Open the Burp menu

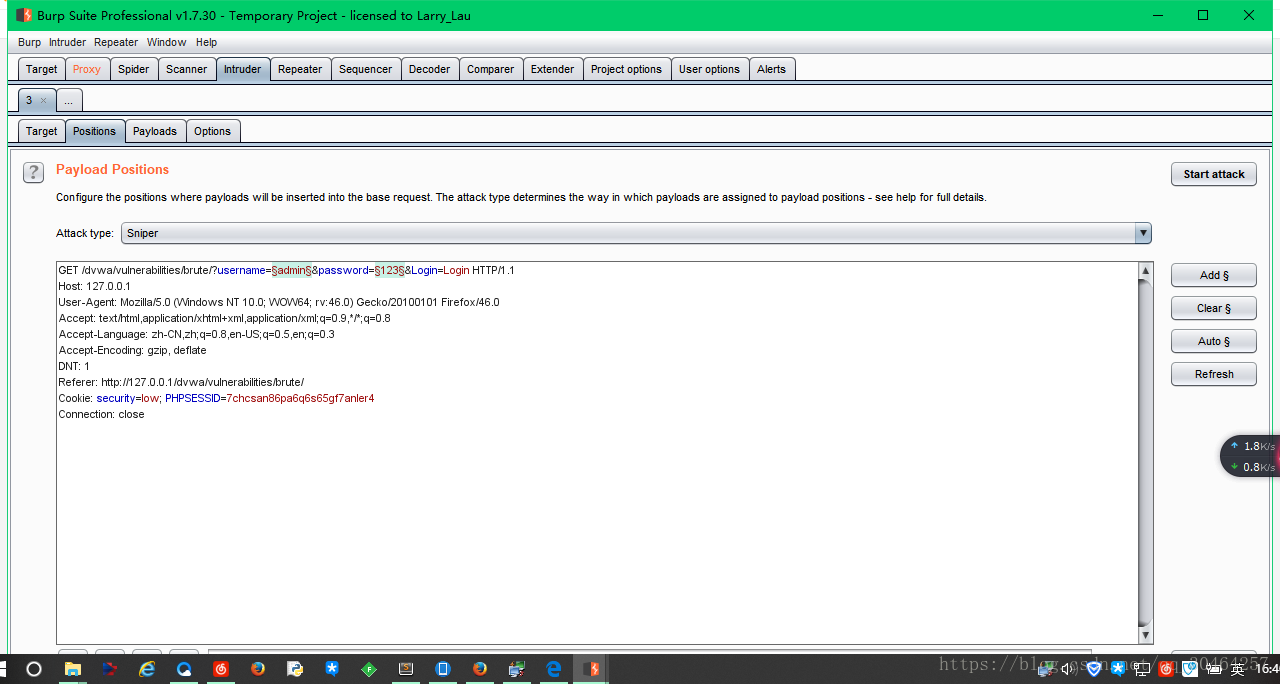coord(30,42)
